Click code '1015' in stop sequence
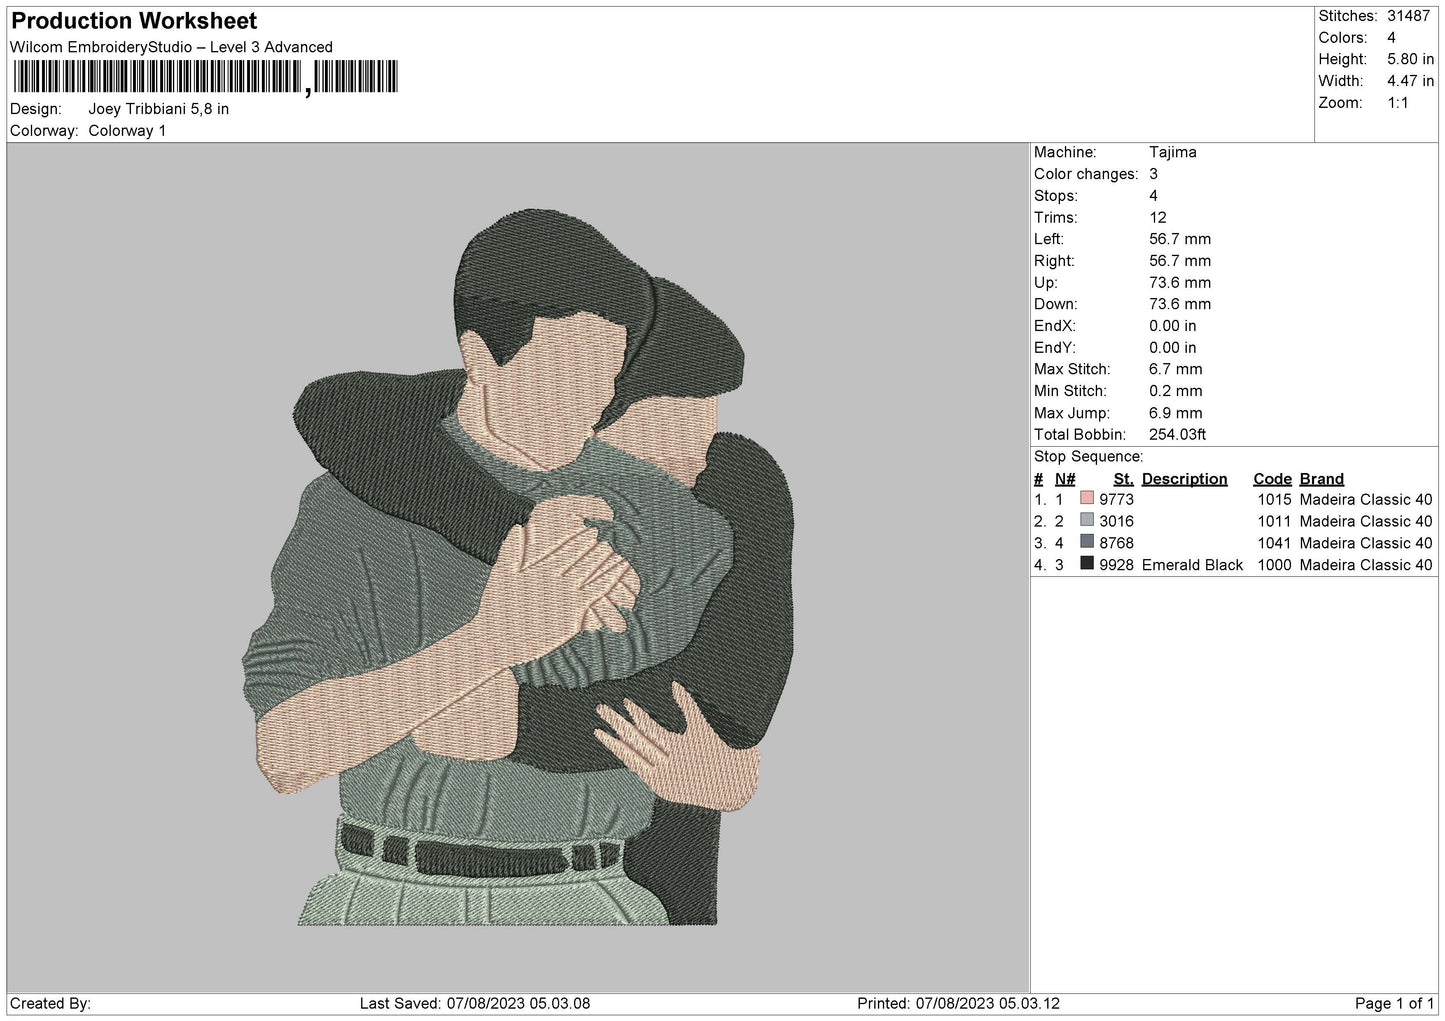1445x1021 pixels. pos(1274,500)
